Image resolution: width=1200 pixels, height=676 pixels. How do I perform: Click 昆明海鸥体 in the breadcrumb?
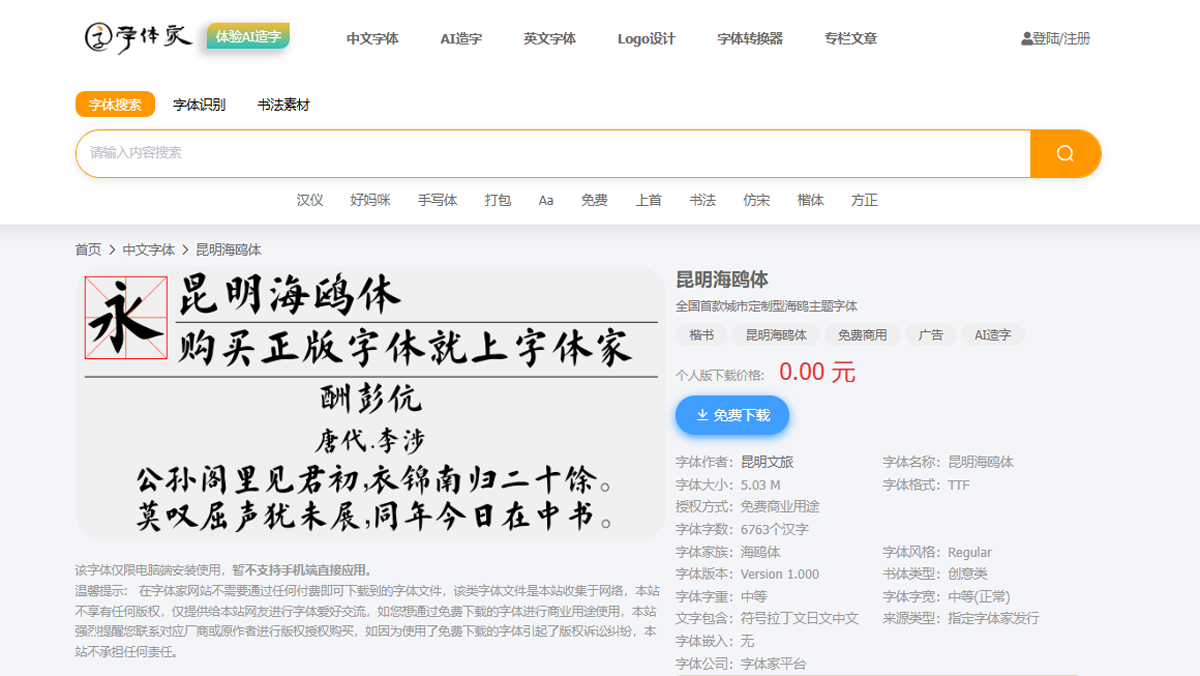[228, 250]
